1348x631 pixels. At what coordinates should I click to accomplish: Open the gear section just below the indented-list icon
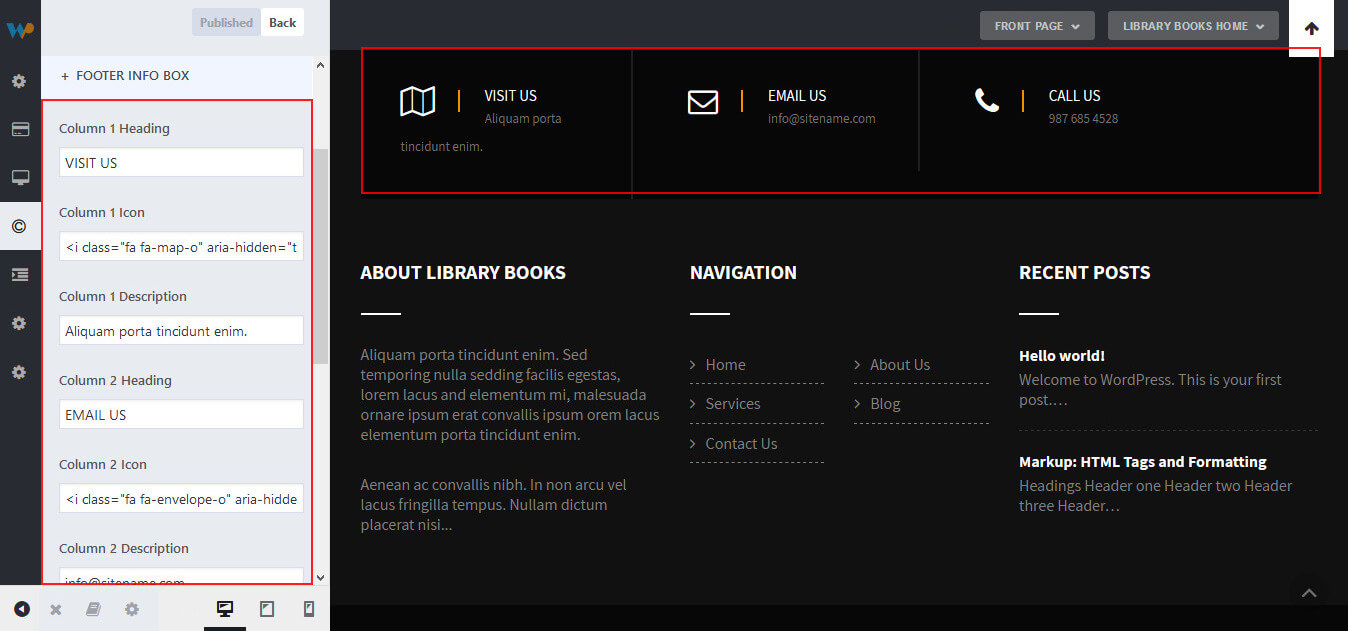tap(19, 323)
